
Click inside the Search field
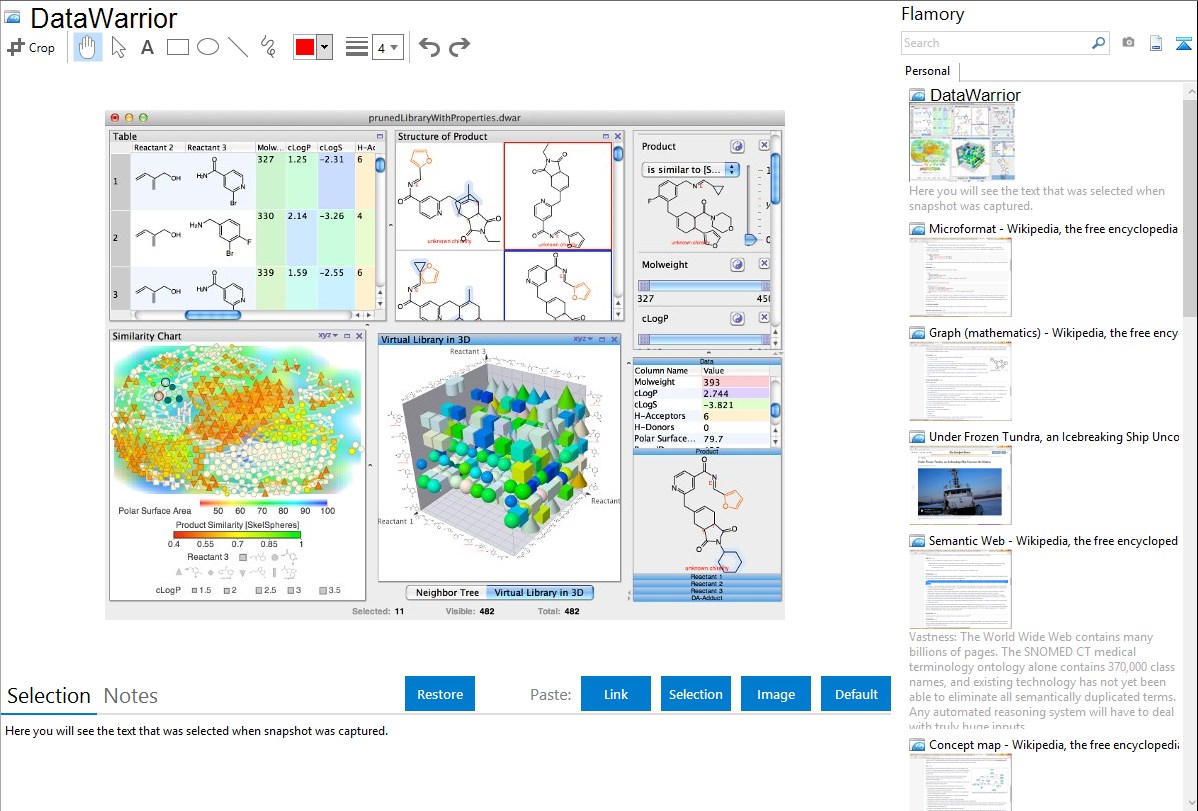pos(996,43)
